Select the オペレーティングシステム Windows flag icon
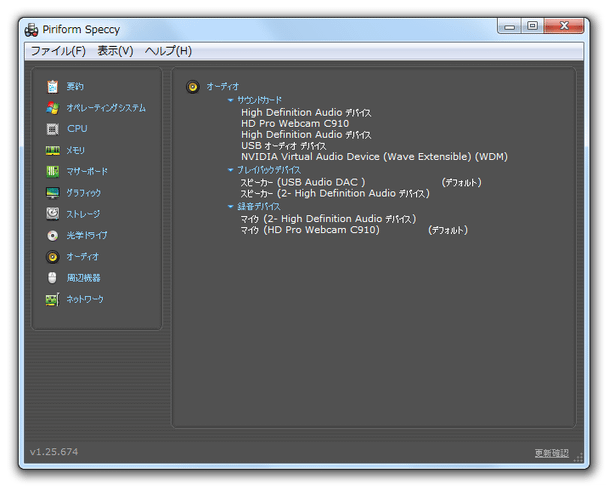This screenshot has height=490, width=609. click(x=52, y=108)
